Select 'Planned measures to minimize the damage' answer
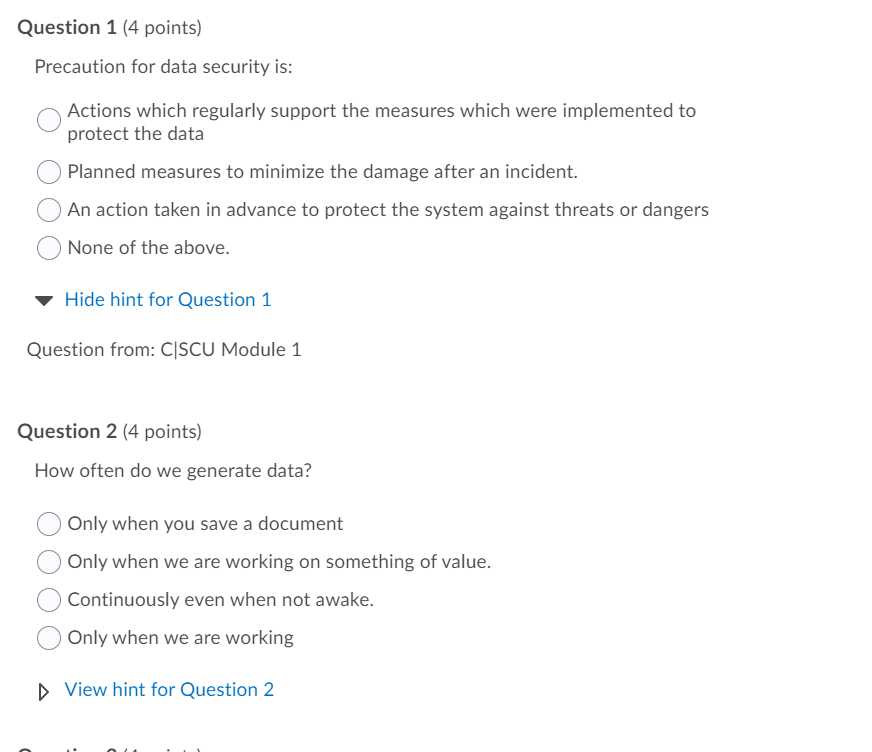The image size is (872, 752). pyautogui.click(x=48, y=171)
